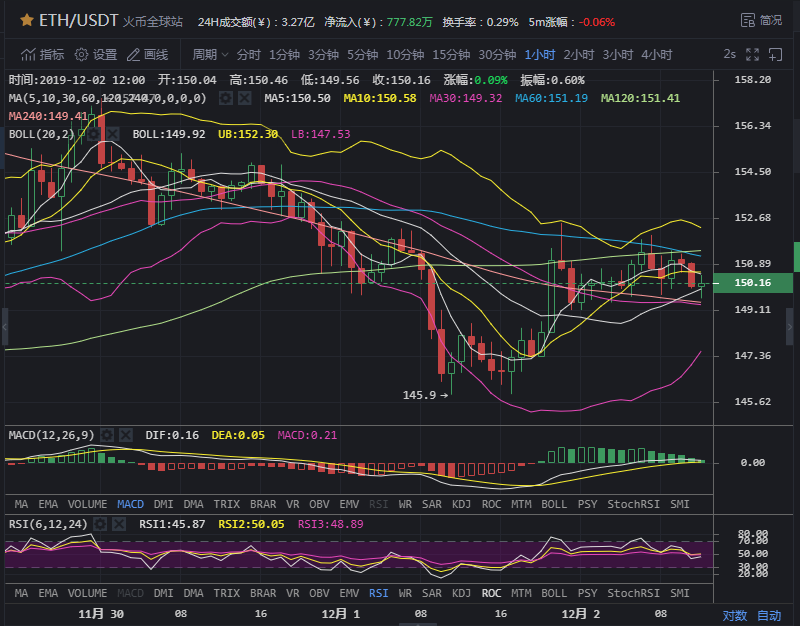Click the 150.16 current price tag
Image resolution: width=800 pixels, height=626 pixels.
(x=753, y=283)
